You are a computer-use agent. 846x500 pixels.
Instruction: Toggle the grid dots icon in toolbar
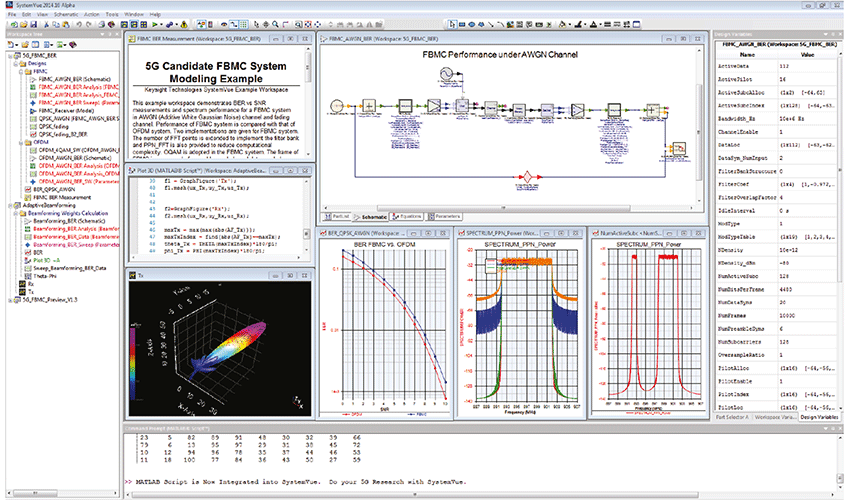tap(244, 24)
